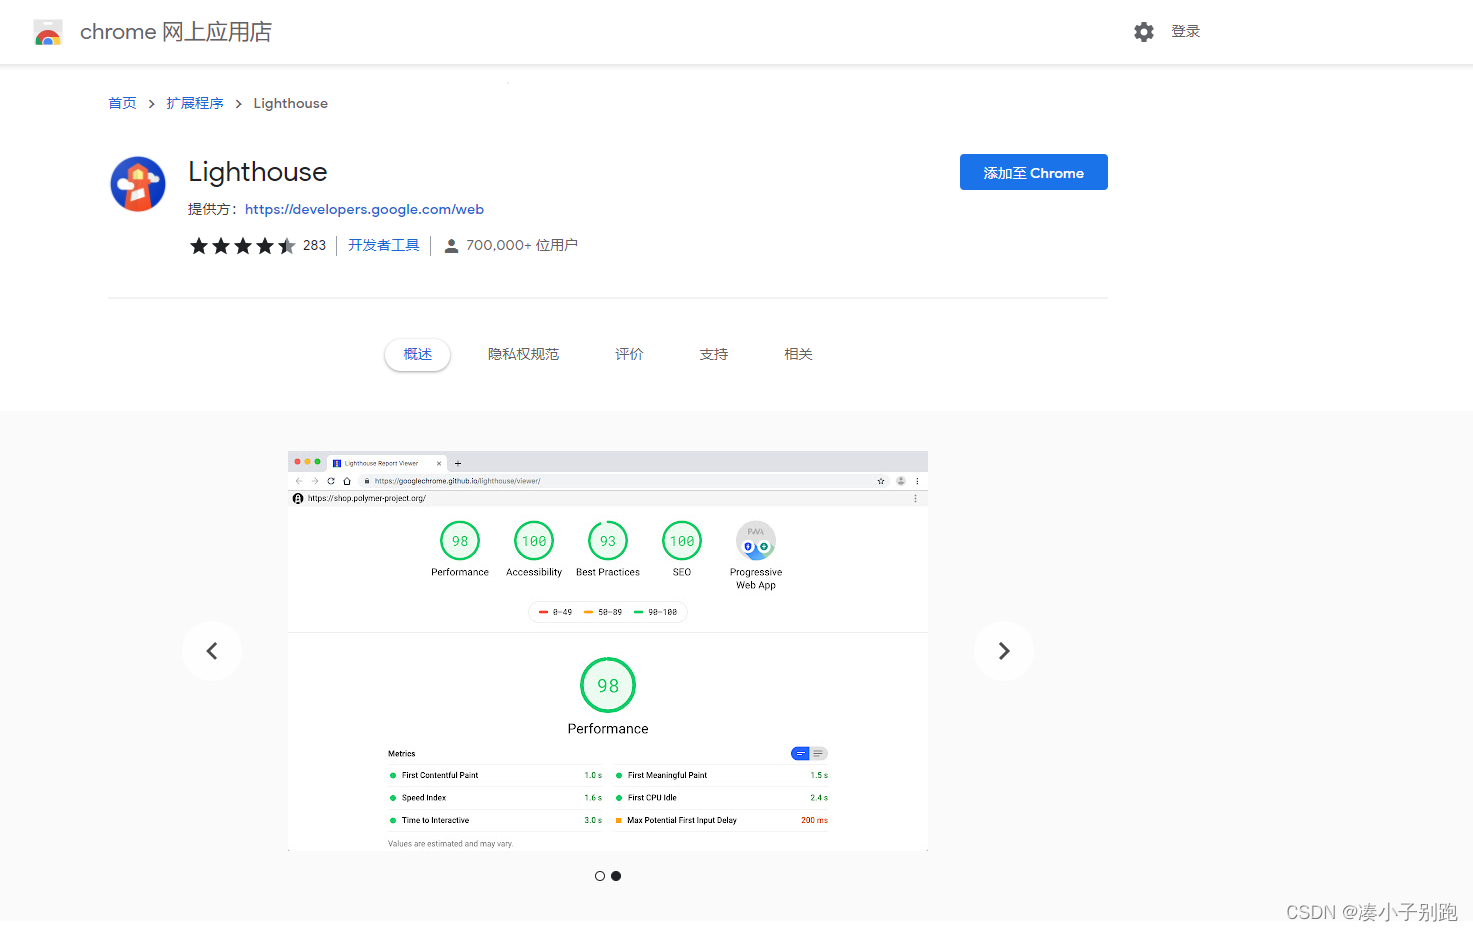Click the 登录 link
1473x931 pixels.
click(x=1186, y=31)
